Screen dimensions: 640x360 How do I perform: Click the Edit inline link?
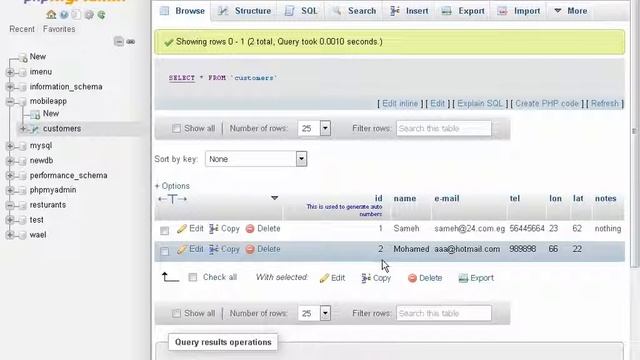(400, 104)
